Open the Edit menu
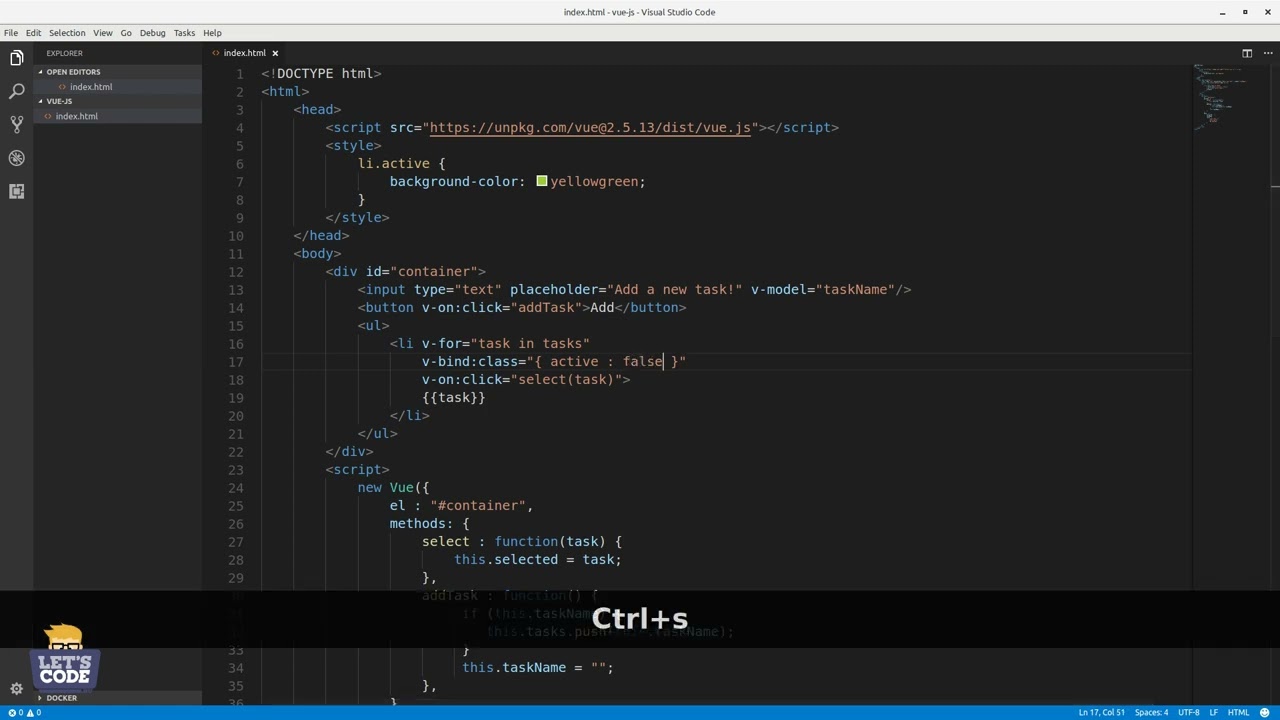 tap(33, 33)
